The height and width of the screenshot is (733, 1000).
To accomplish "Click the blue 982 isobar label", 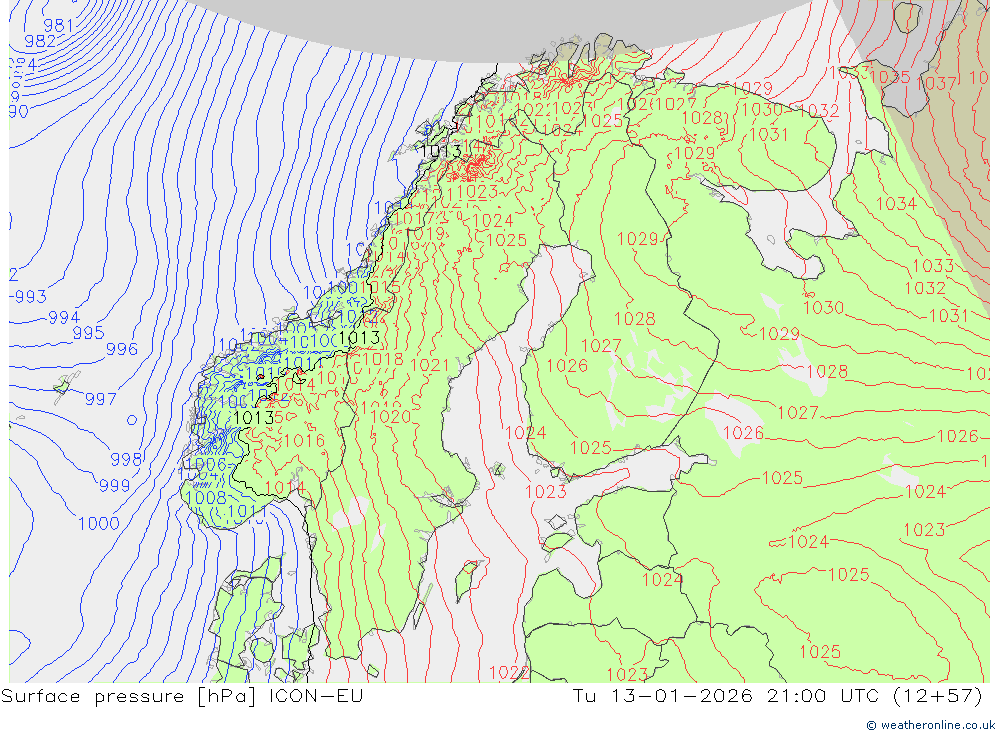I will (x=40, y=41).
